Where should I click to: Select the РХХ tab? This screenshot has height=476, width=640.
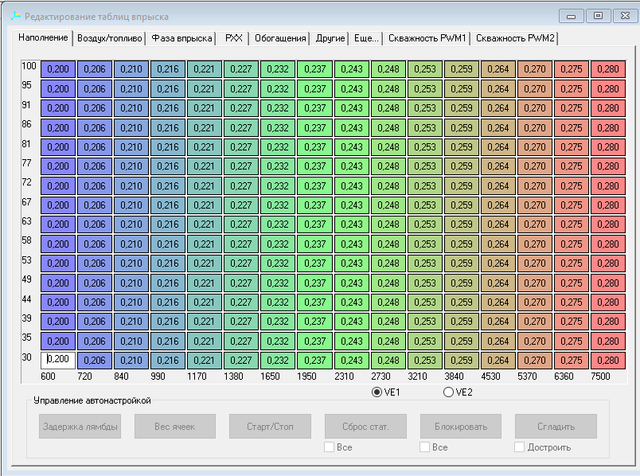point(233,38)
